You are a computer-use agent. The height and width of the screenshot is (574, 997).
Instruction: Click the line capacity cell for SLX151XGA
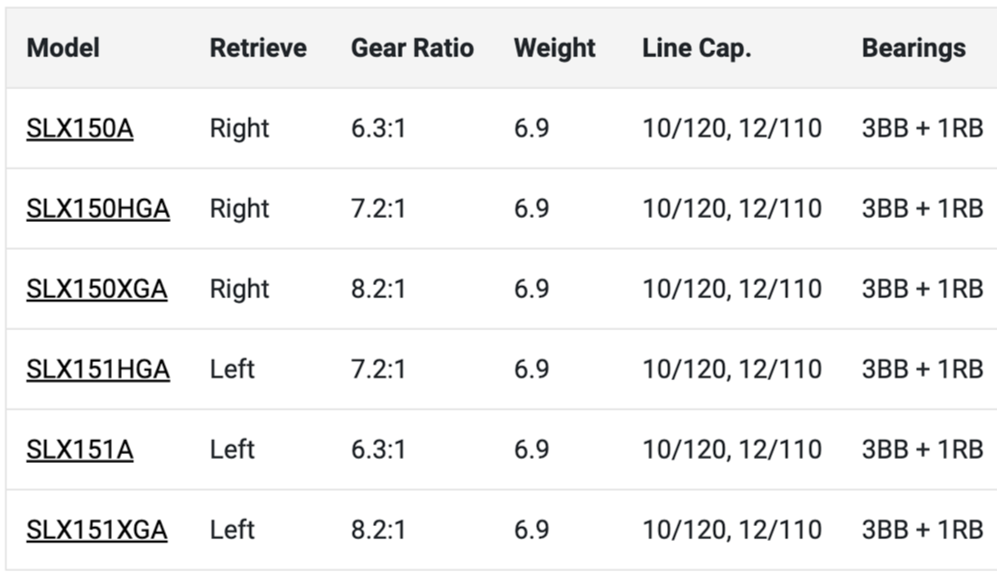pos(732,529)
